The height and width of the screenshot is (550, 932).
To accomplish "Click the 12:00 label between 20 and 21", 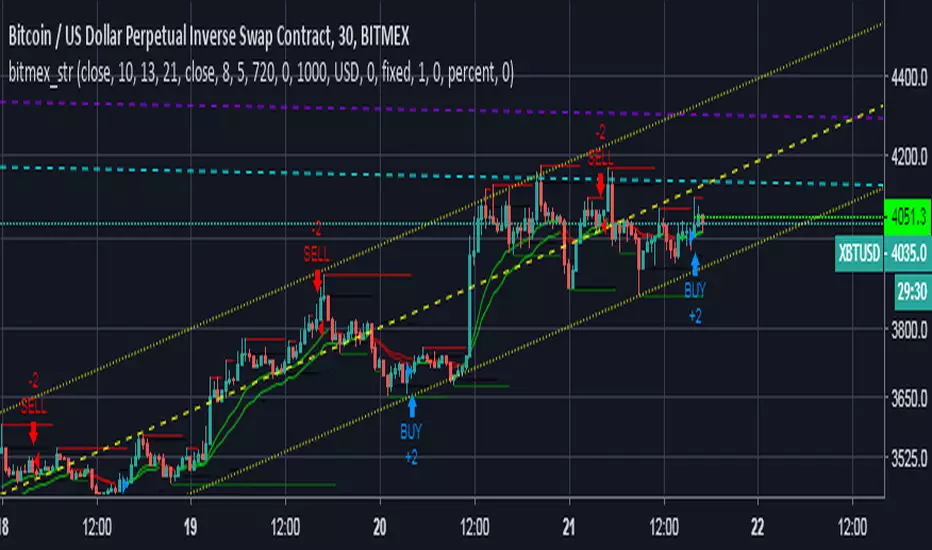I will click(474, 527).
